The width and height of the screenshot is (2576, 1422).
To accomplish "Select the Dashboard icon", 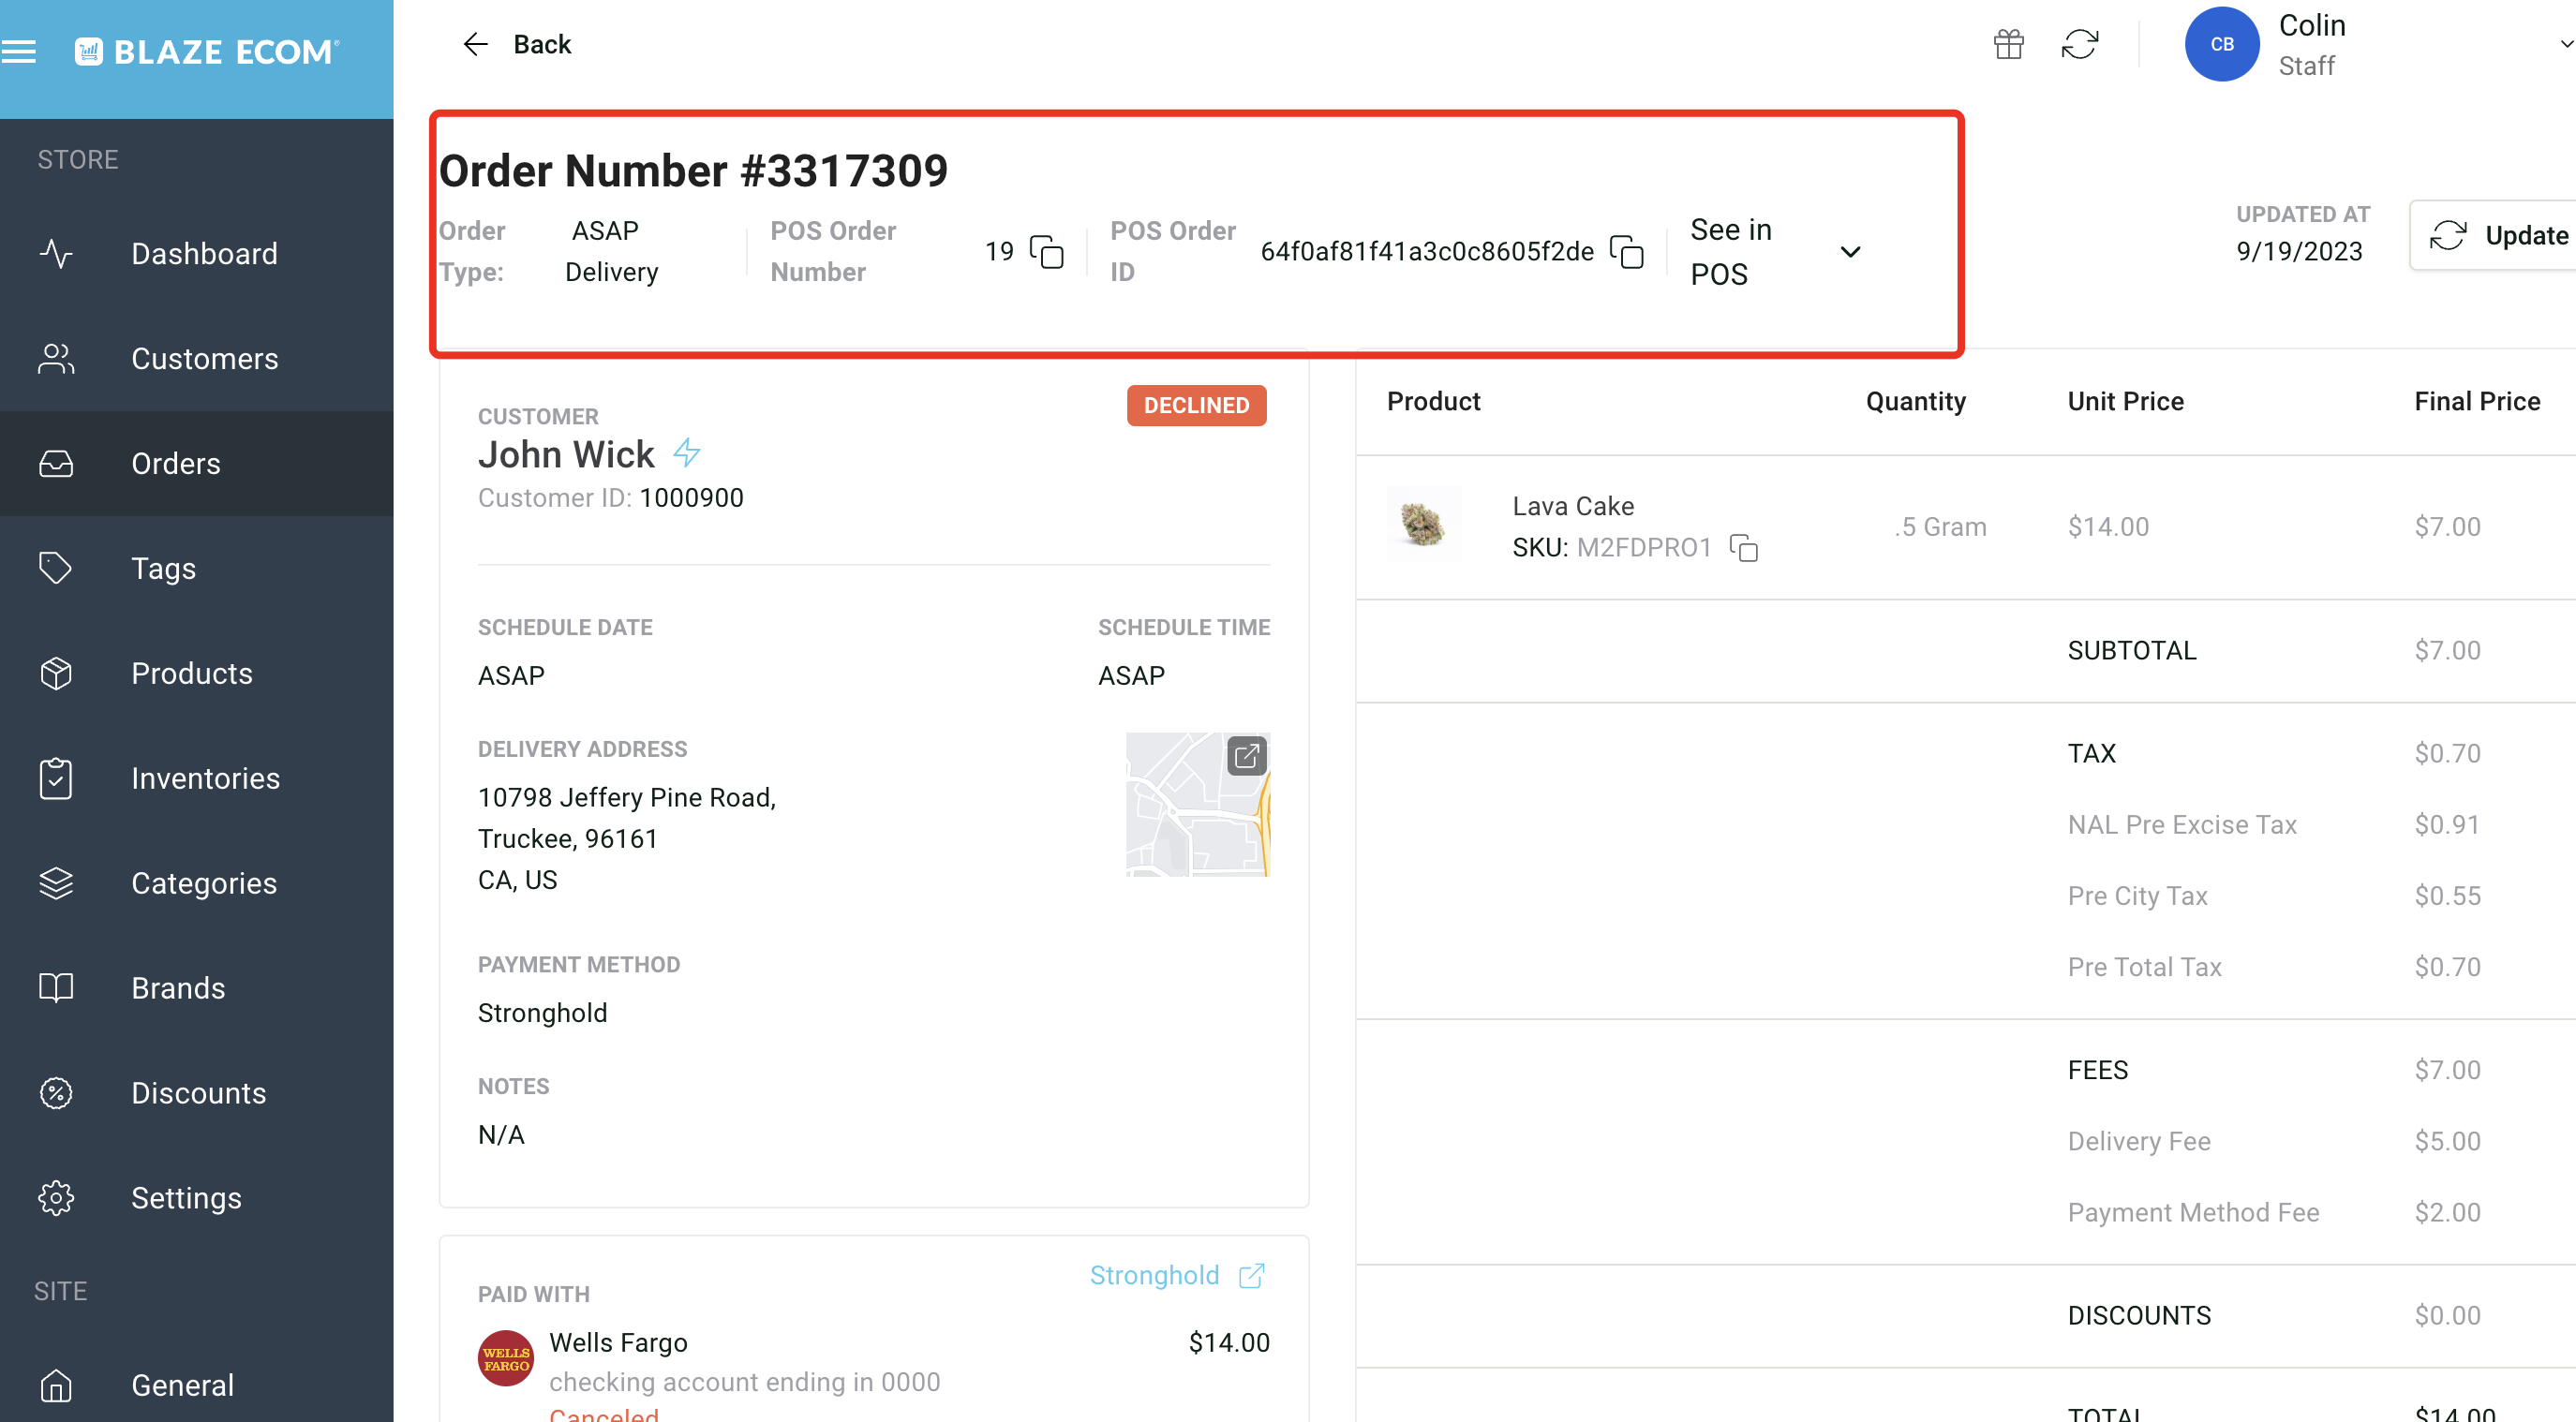I will [x=56, y=253].
